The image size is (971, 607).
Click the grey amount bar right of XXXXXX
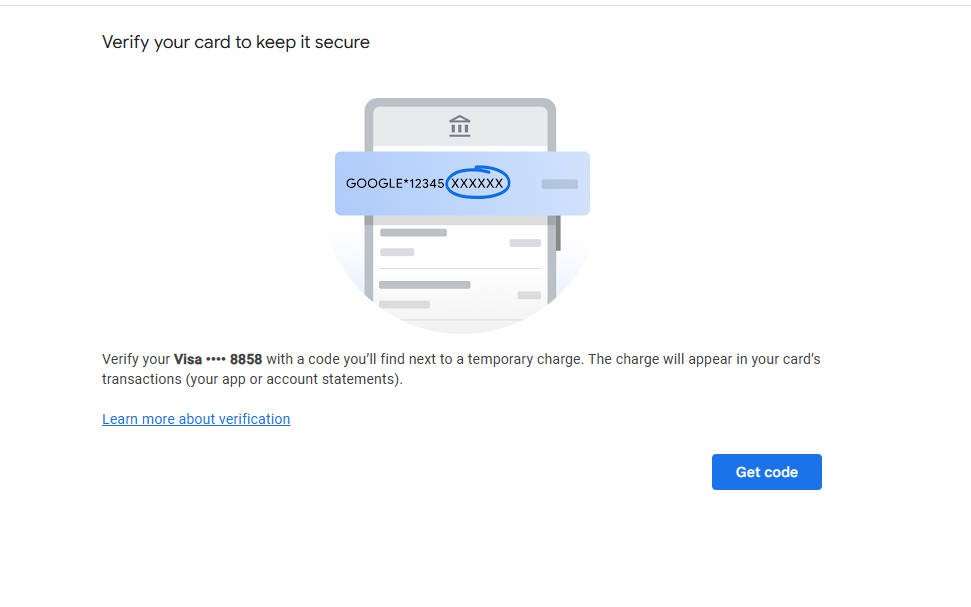point(559,184)
